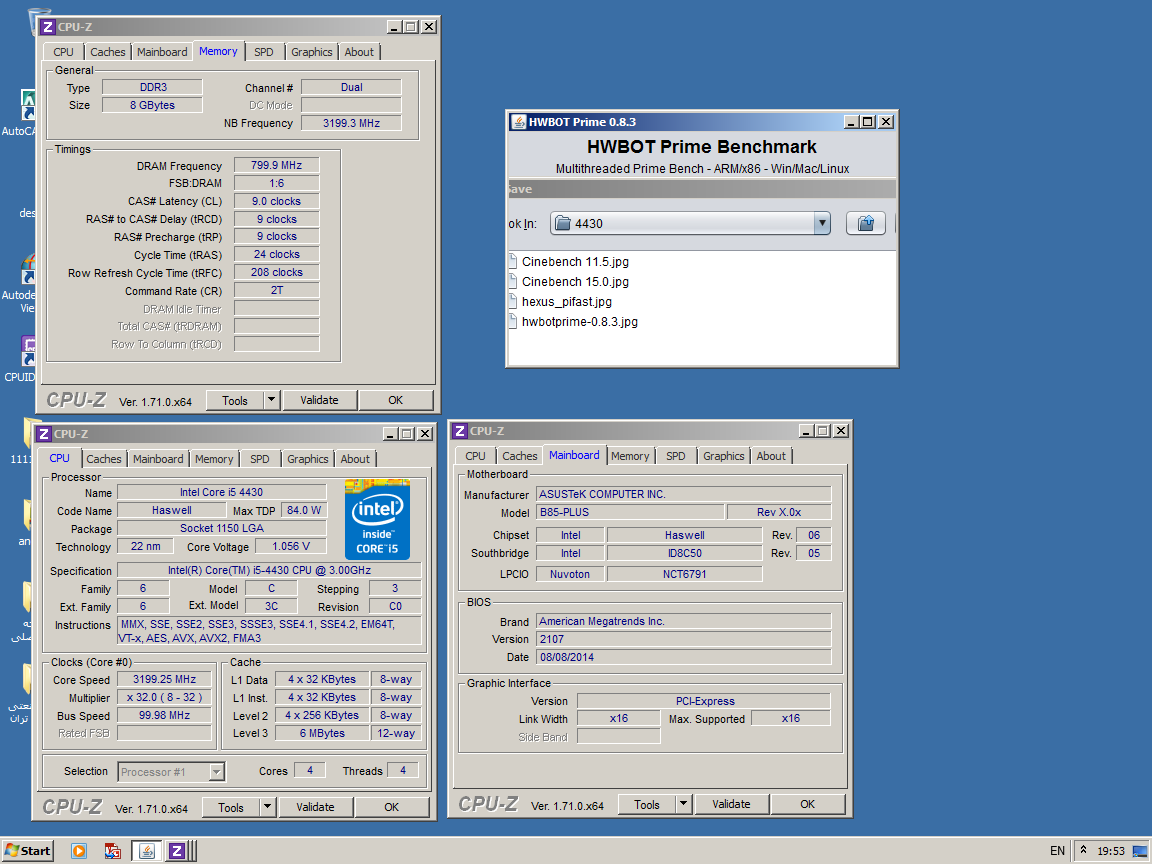Click the B85-PLUS model field

pyautogui.click(x=630, y=512)
